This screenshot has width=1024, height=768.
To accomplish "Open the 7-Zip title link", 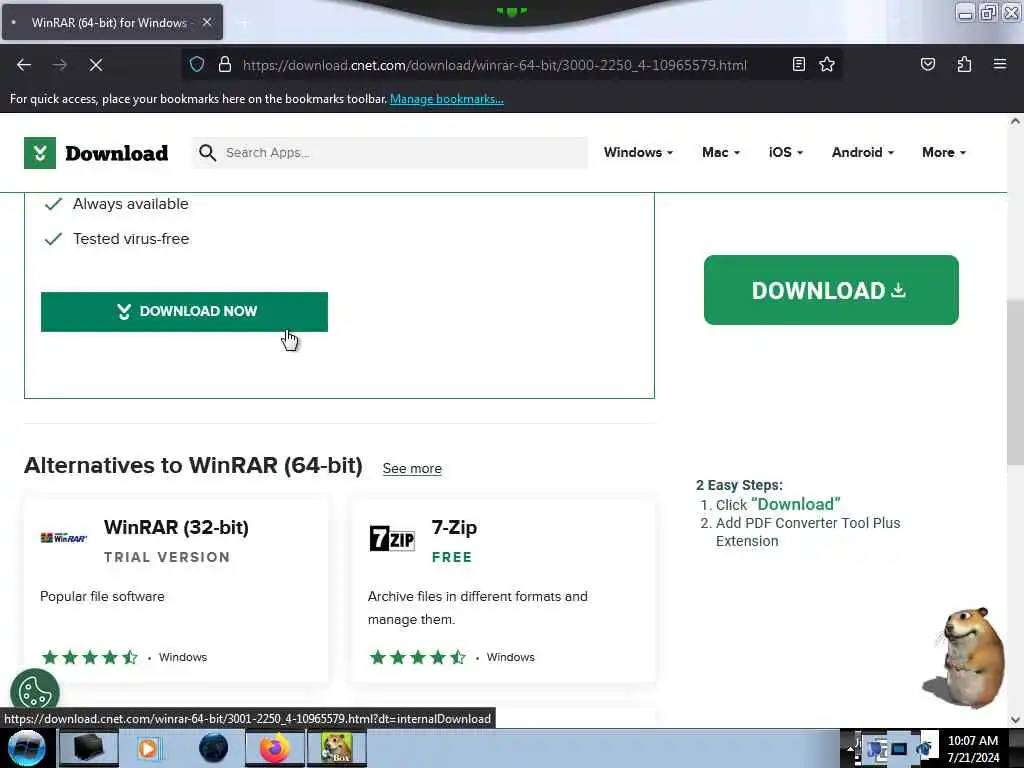I will [455, 527].
